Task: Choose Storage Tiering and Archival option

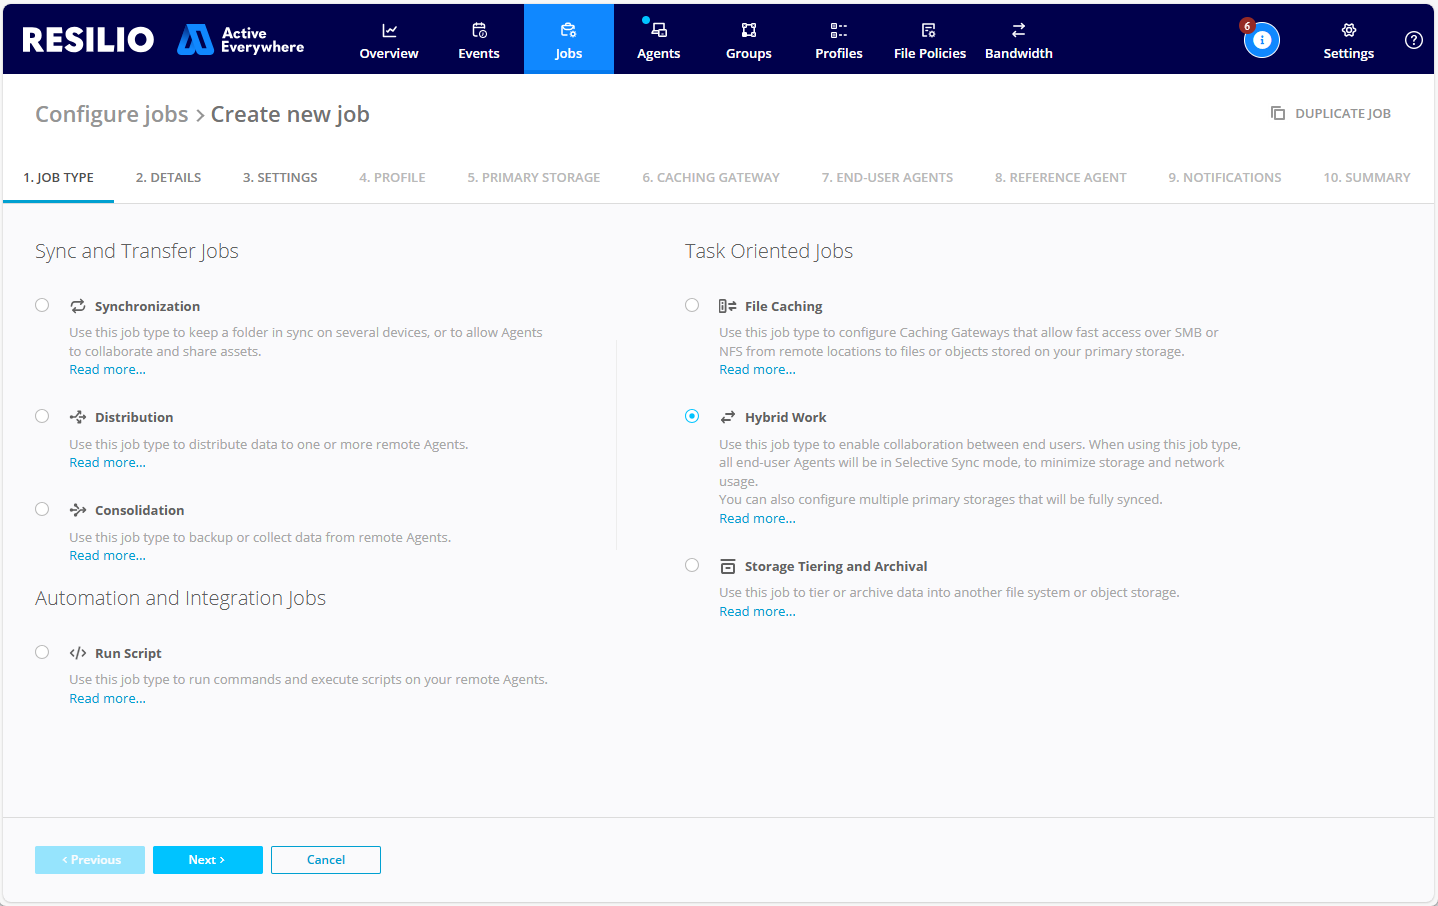Action: click(x=692, y=566)
